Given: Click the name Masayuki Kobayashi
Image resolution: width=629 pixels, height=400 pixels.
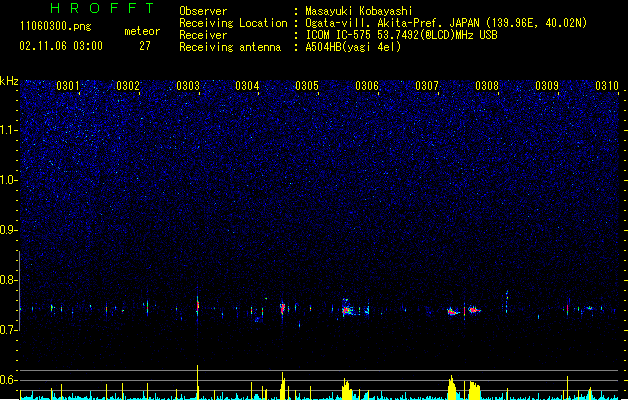Looking at the screenshot, I should [x=359, y=11].
